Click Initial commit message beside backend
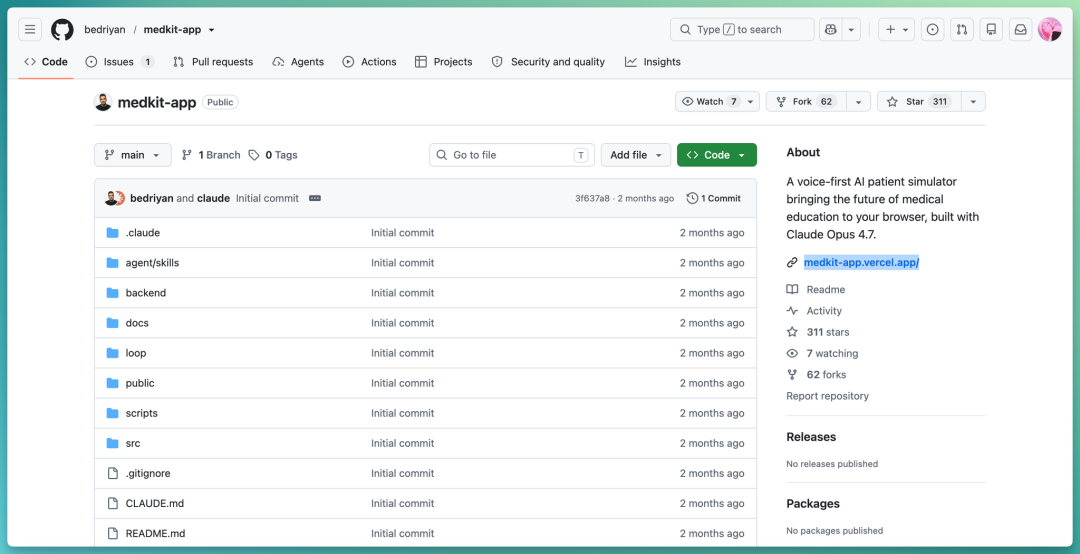The image size is (1080, 554). pyautogui.click(x=402, y=293)
